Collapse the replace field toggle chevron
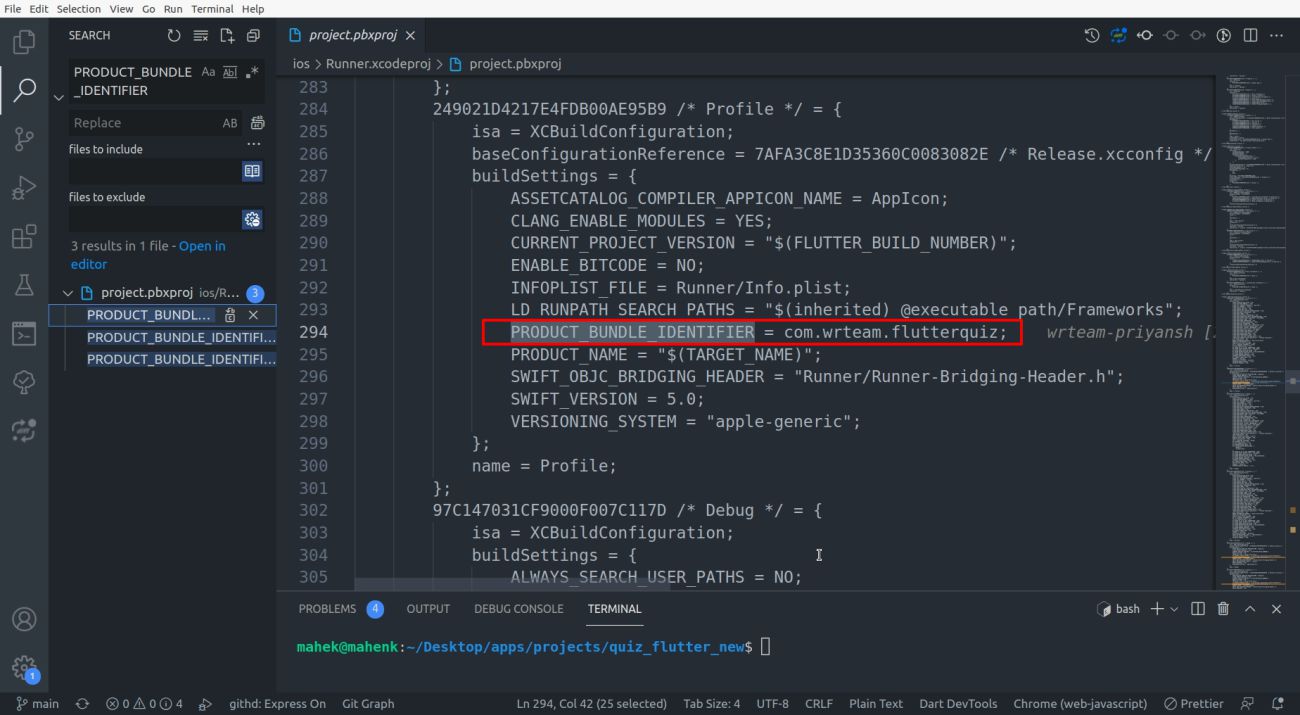The image size is (1300, 715). click(58, 97)
